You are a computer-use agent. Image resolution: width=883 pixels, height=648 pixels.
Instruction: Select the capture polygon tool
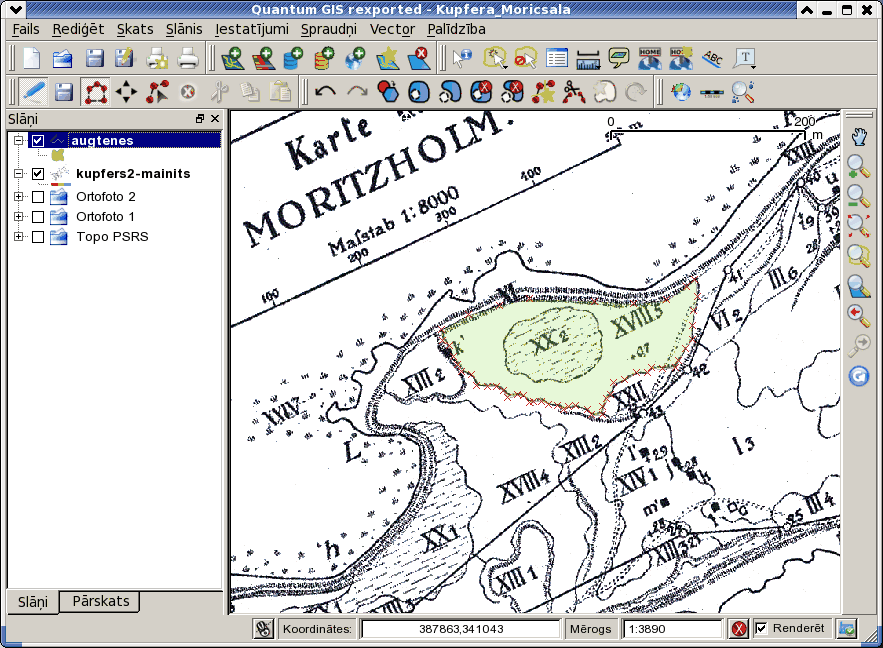click(96, 92)
